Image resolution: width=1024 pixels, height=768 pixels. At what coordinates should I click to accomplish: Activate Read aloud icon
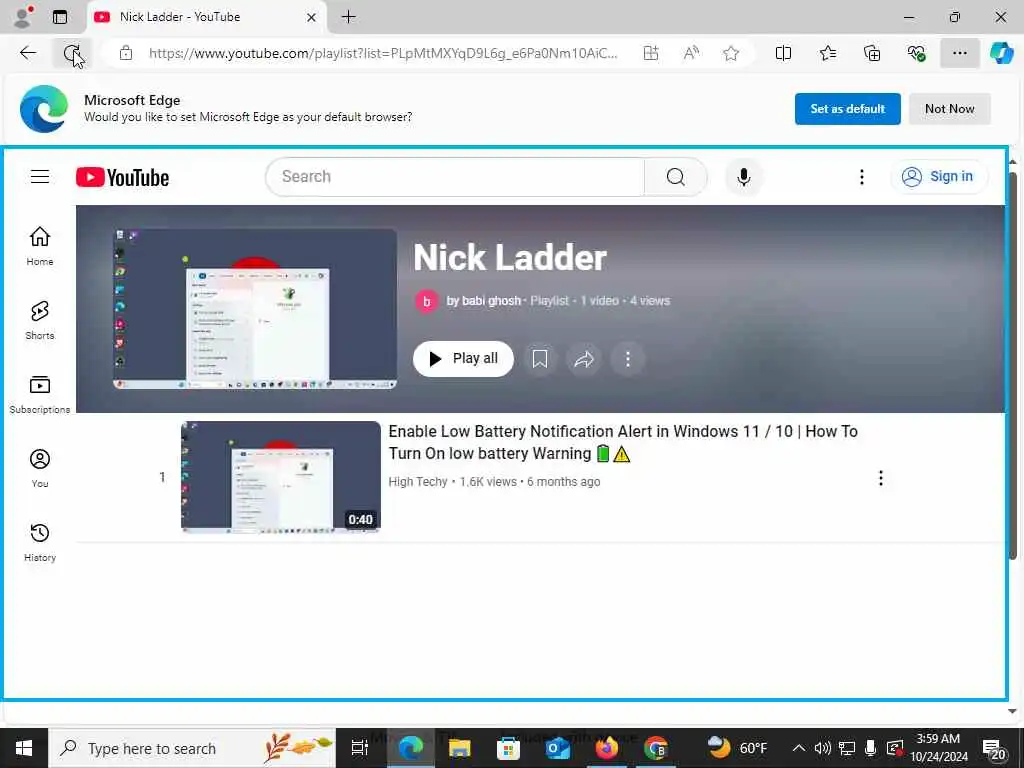[x=691, y=53]
